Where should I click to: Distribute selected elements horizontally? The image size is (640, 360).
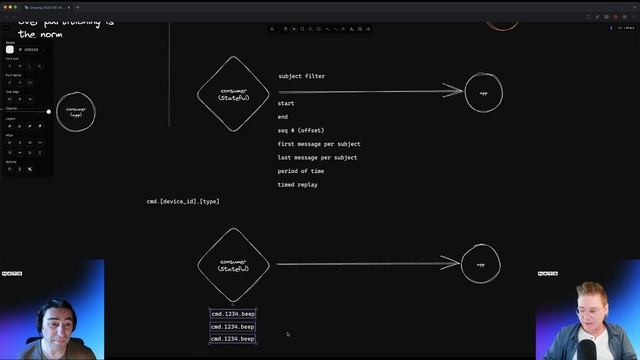pyautogui.click(x=40, y=142)
